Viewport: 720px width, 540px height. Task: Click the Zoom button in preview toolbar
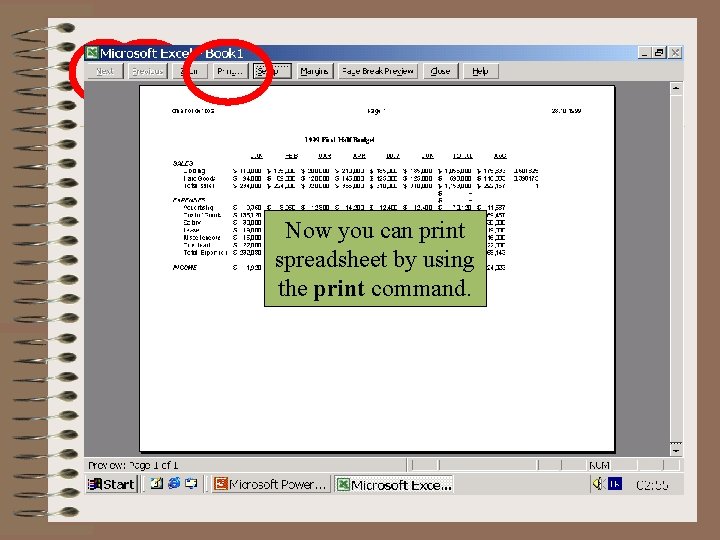(190, 71)
